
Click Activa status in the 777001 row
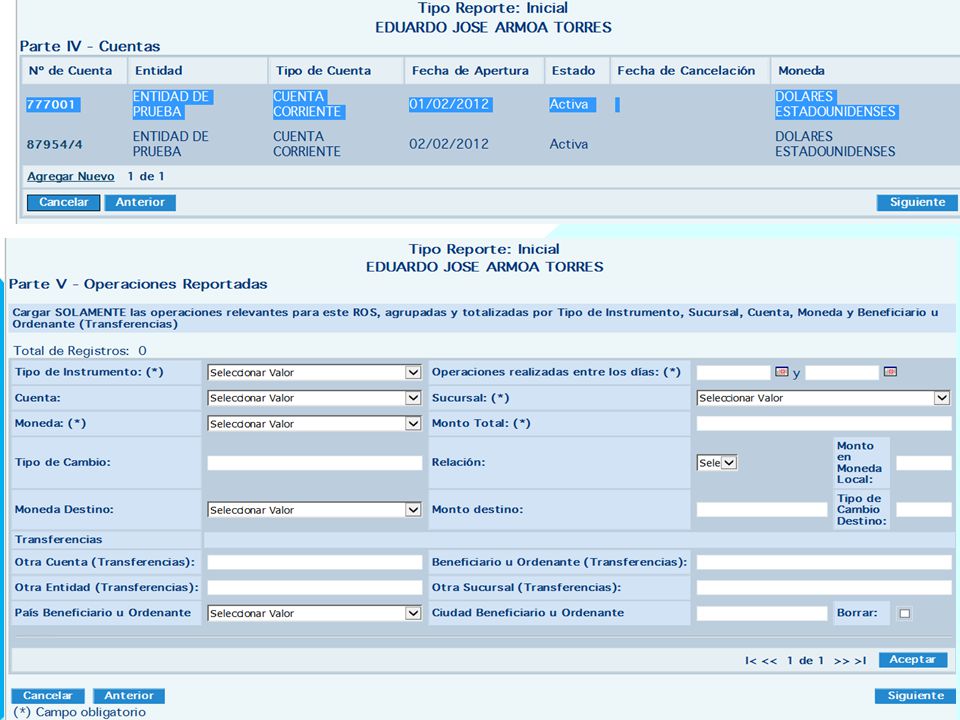pyautogui.click(x=569, y=105)
